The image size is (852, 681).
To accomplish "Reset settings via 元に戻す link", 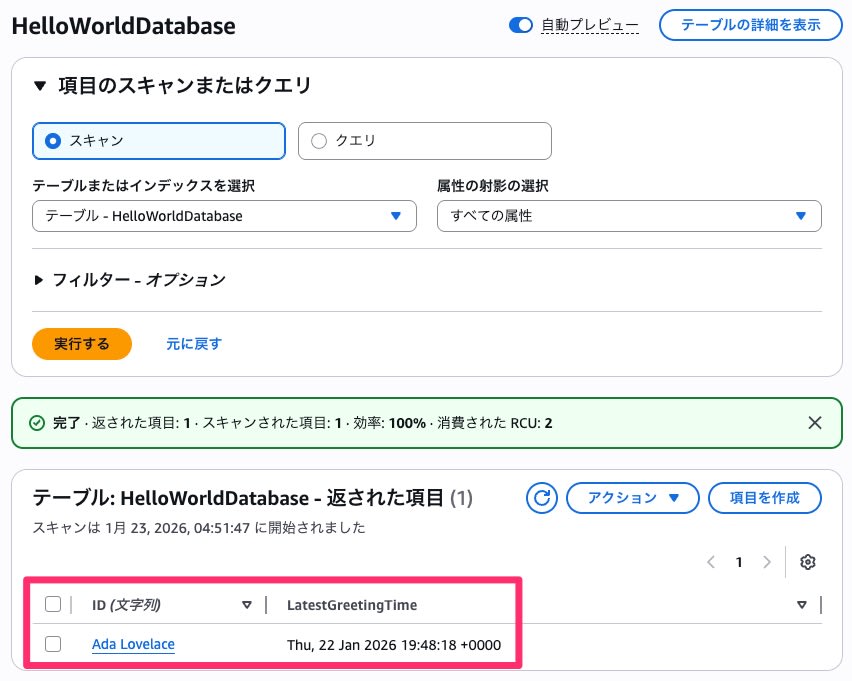I will click(193, 342).
